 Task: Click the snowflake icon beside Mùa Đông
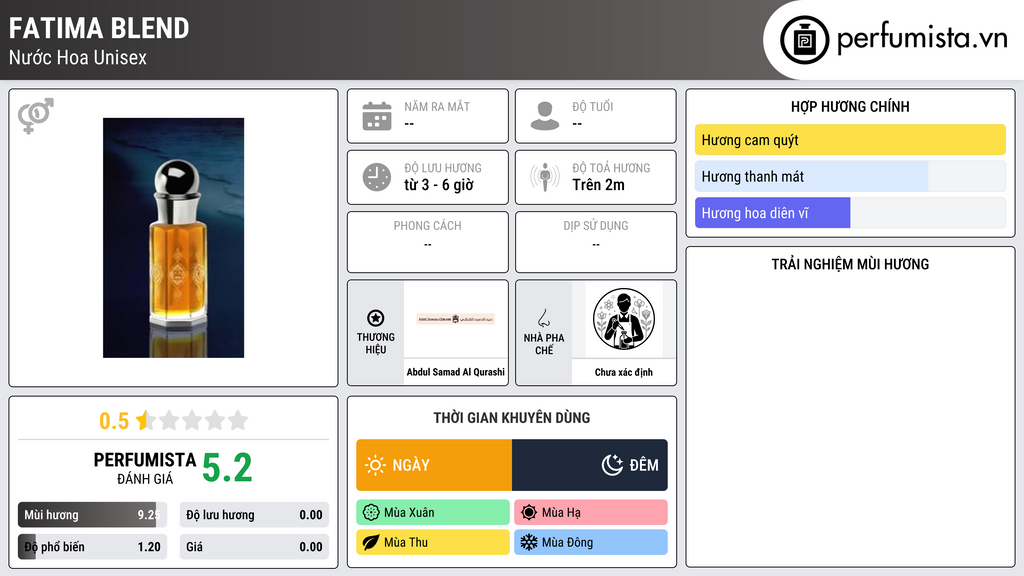(x=529, y=543)
